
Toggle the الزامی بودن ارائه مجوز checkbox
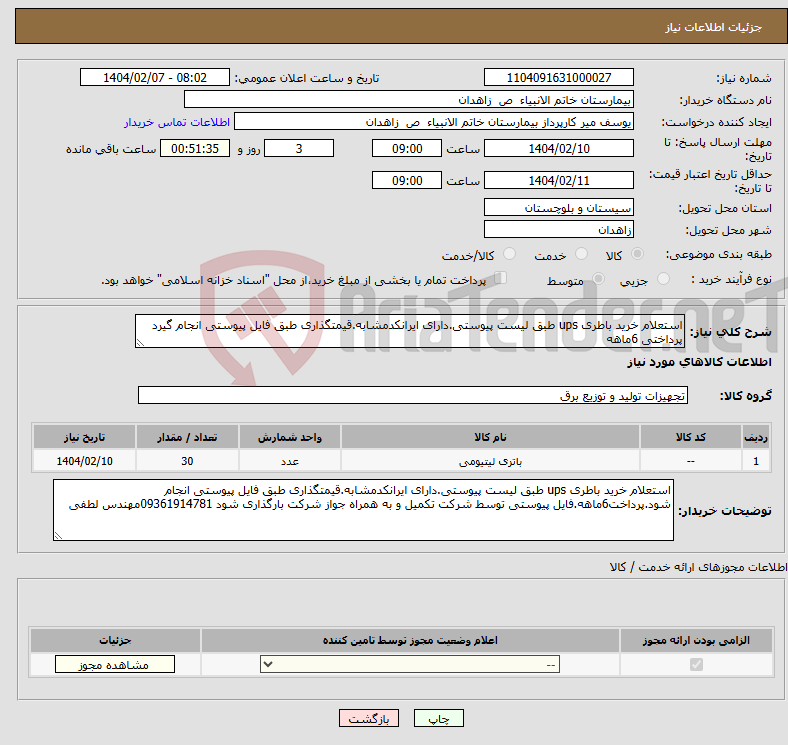click(x=696, y=665)
